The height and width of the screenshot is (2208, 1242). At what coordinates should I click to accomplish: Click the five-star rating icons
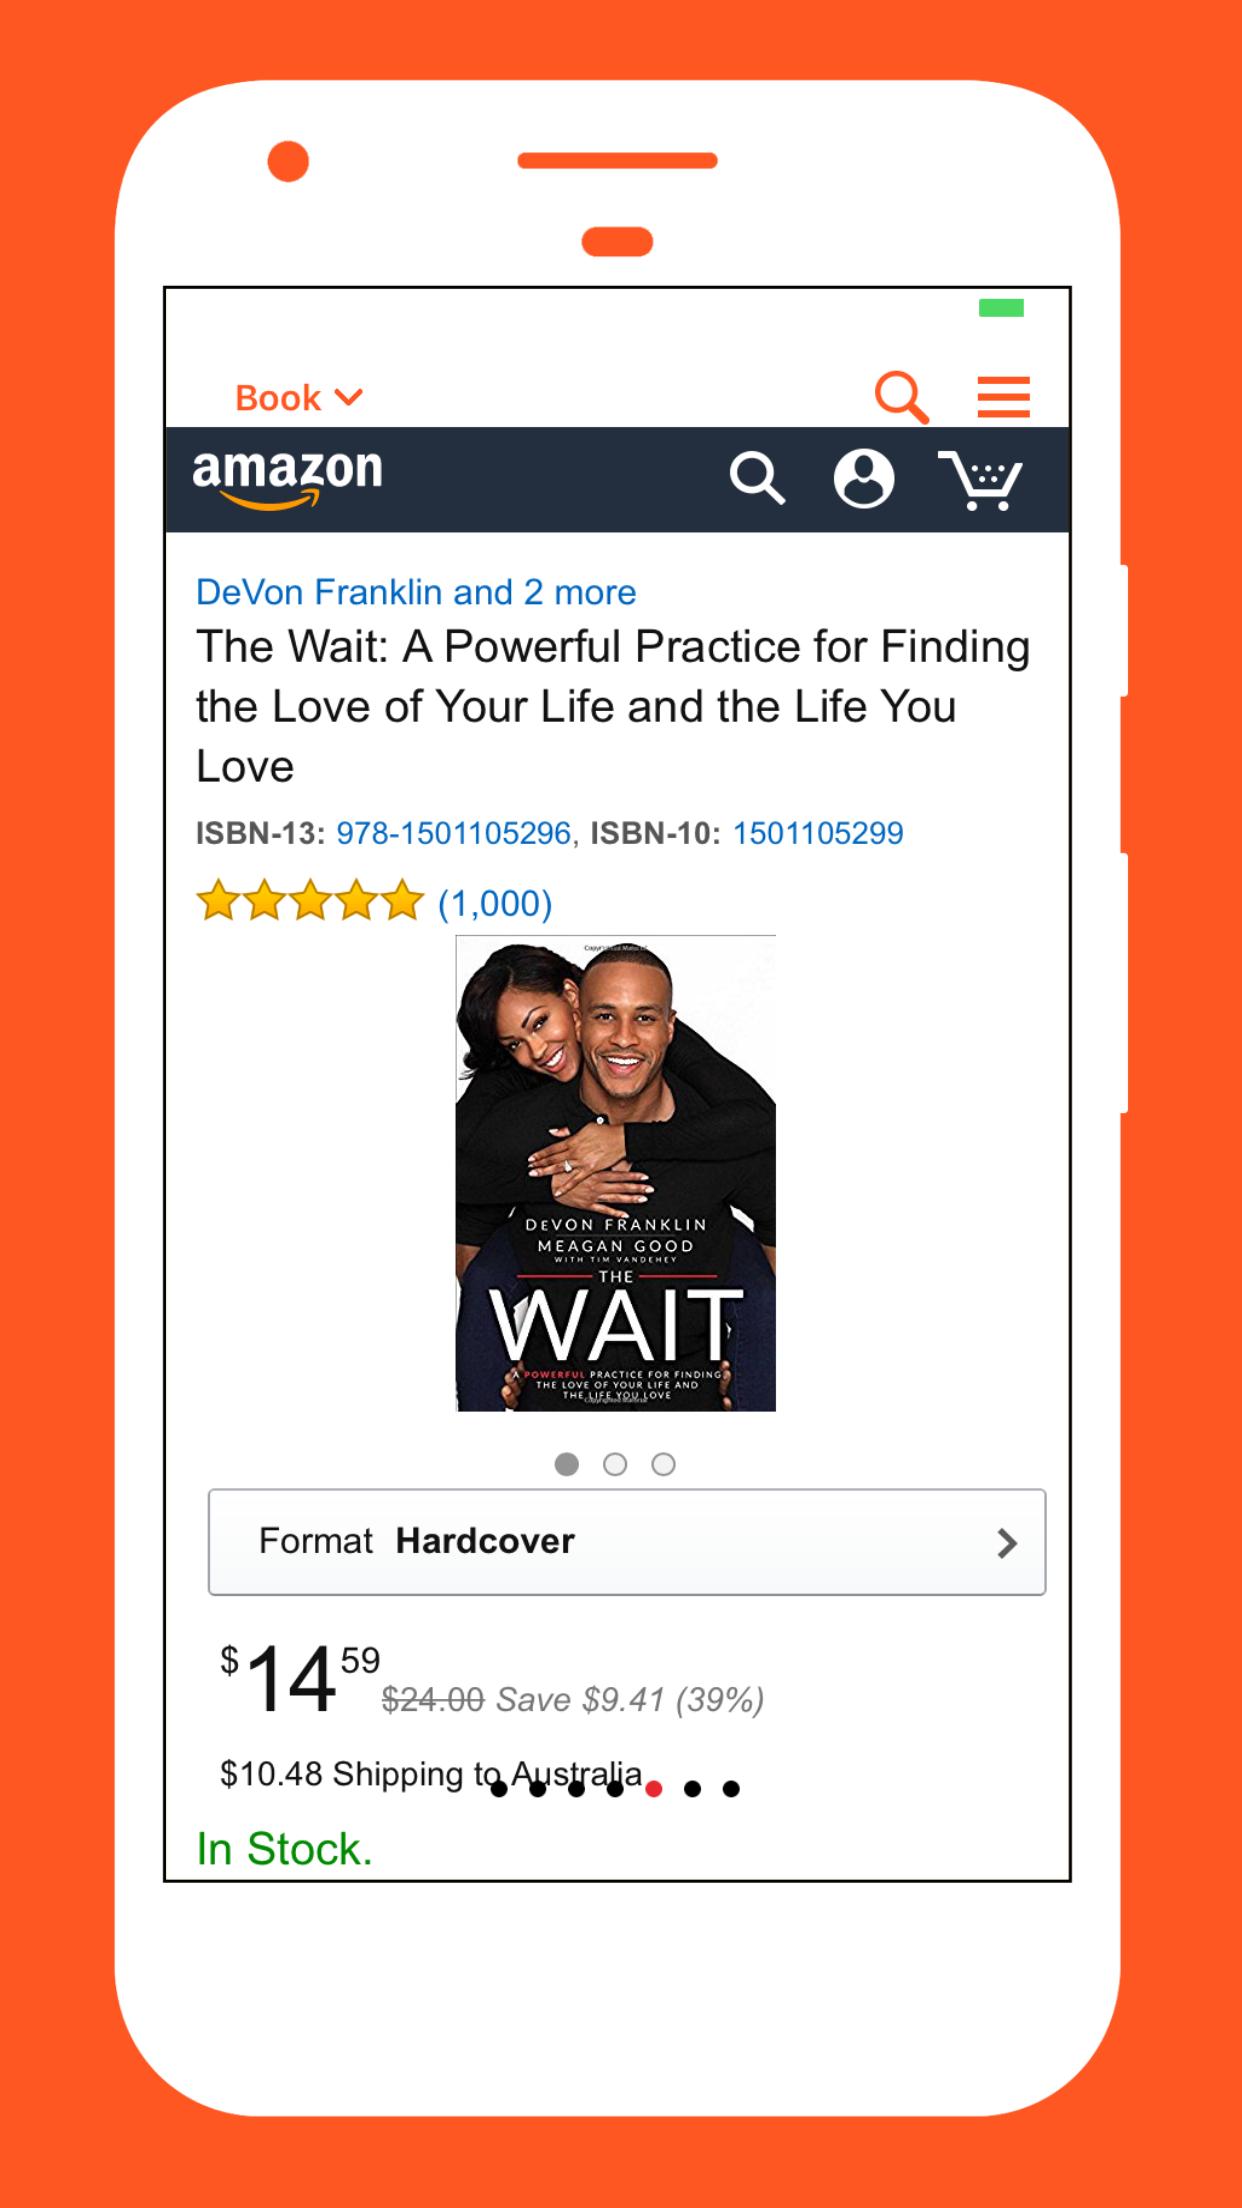coord(310,901)
